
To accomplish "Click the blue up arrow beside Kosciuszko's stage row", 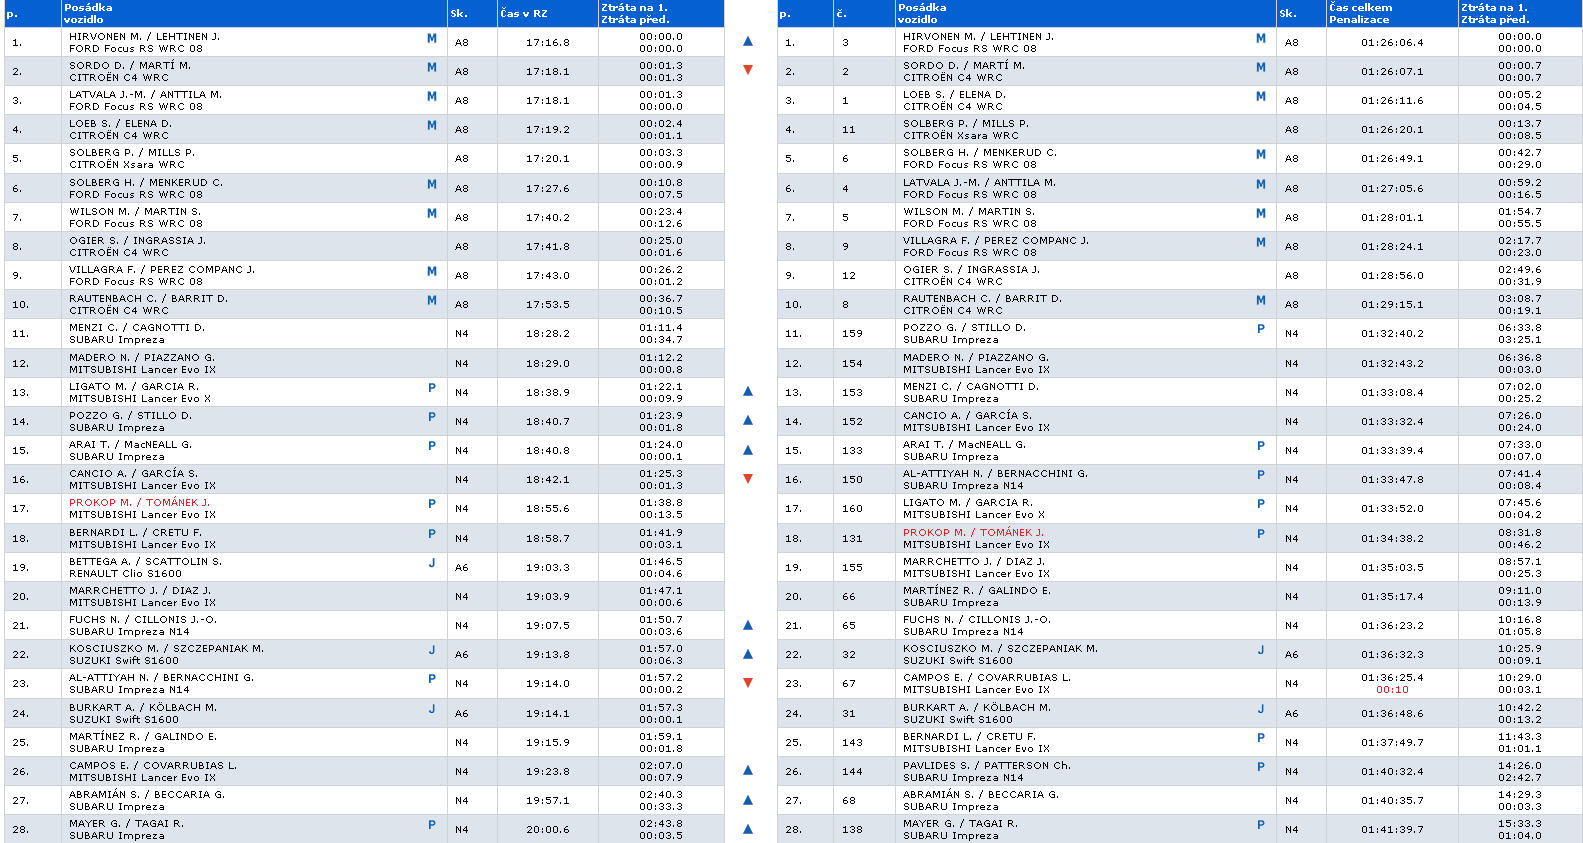I will [748, 654].
